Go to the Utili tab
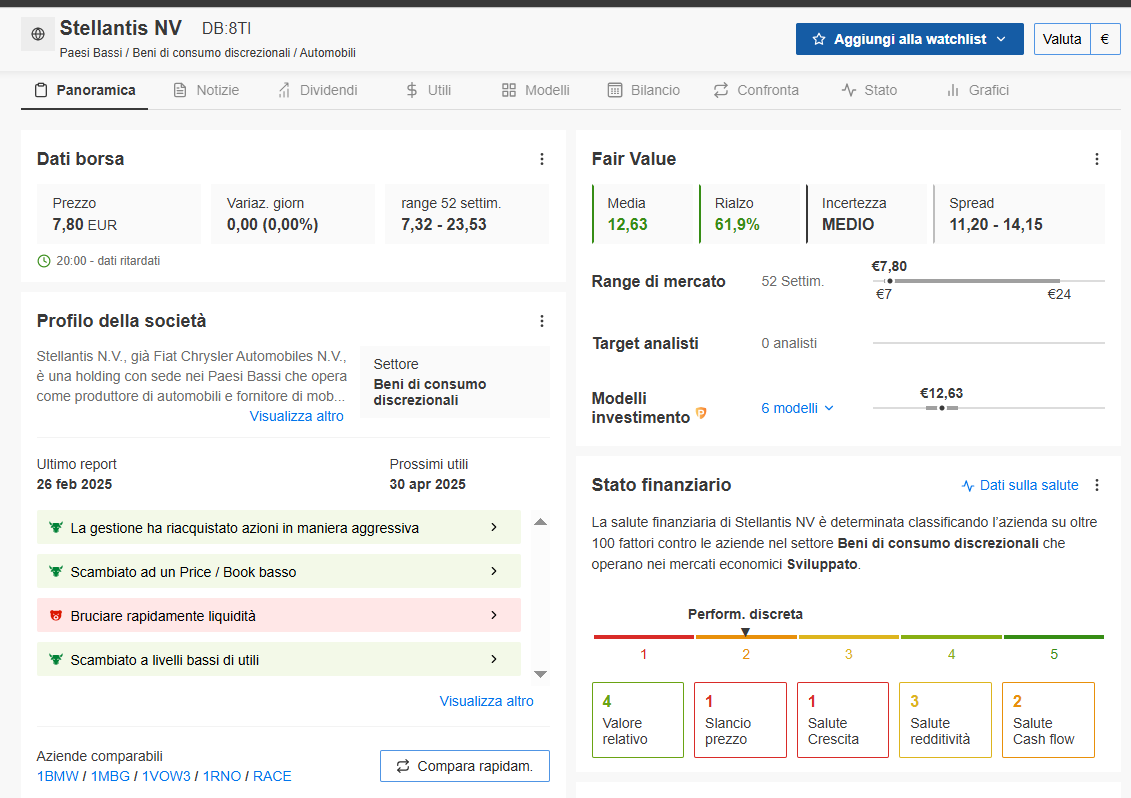This screenshot has width=1131, height=798. 428,90
